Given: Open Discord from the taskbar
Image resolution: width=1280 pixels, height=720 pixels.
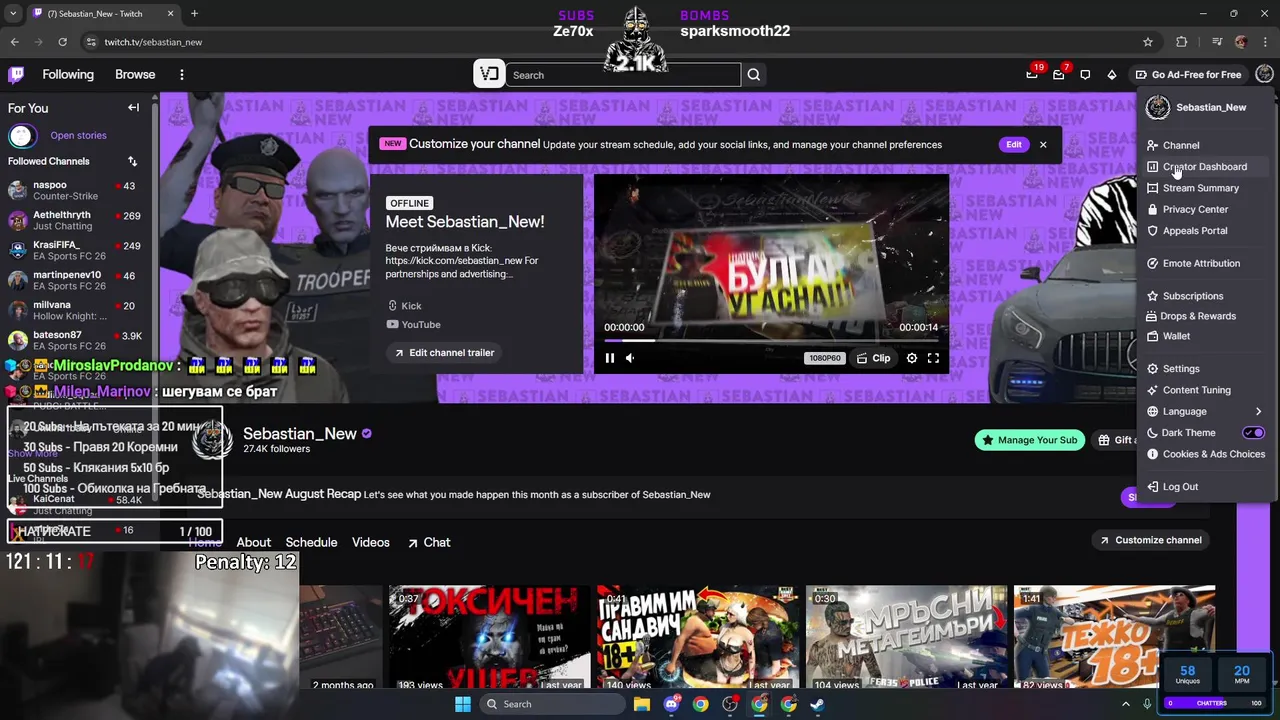Looking at the screenshot, I should click(671, 704).
